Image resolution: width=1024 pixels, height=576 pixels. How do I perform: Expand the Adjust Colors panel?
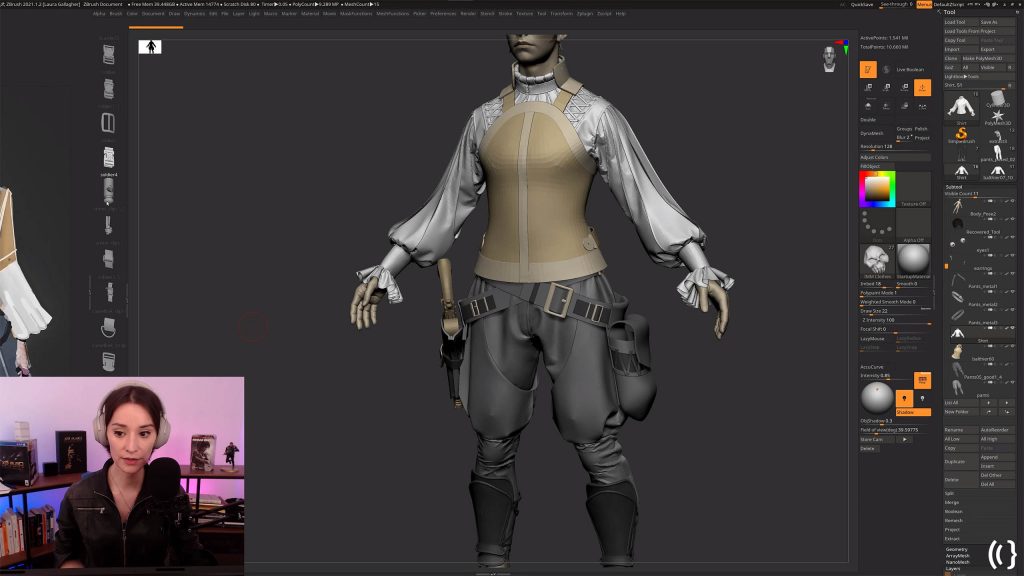(895, 157)
